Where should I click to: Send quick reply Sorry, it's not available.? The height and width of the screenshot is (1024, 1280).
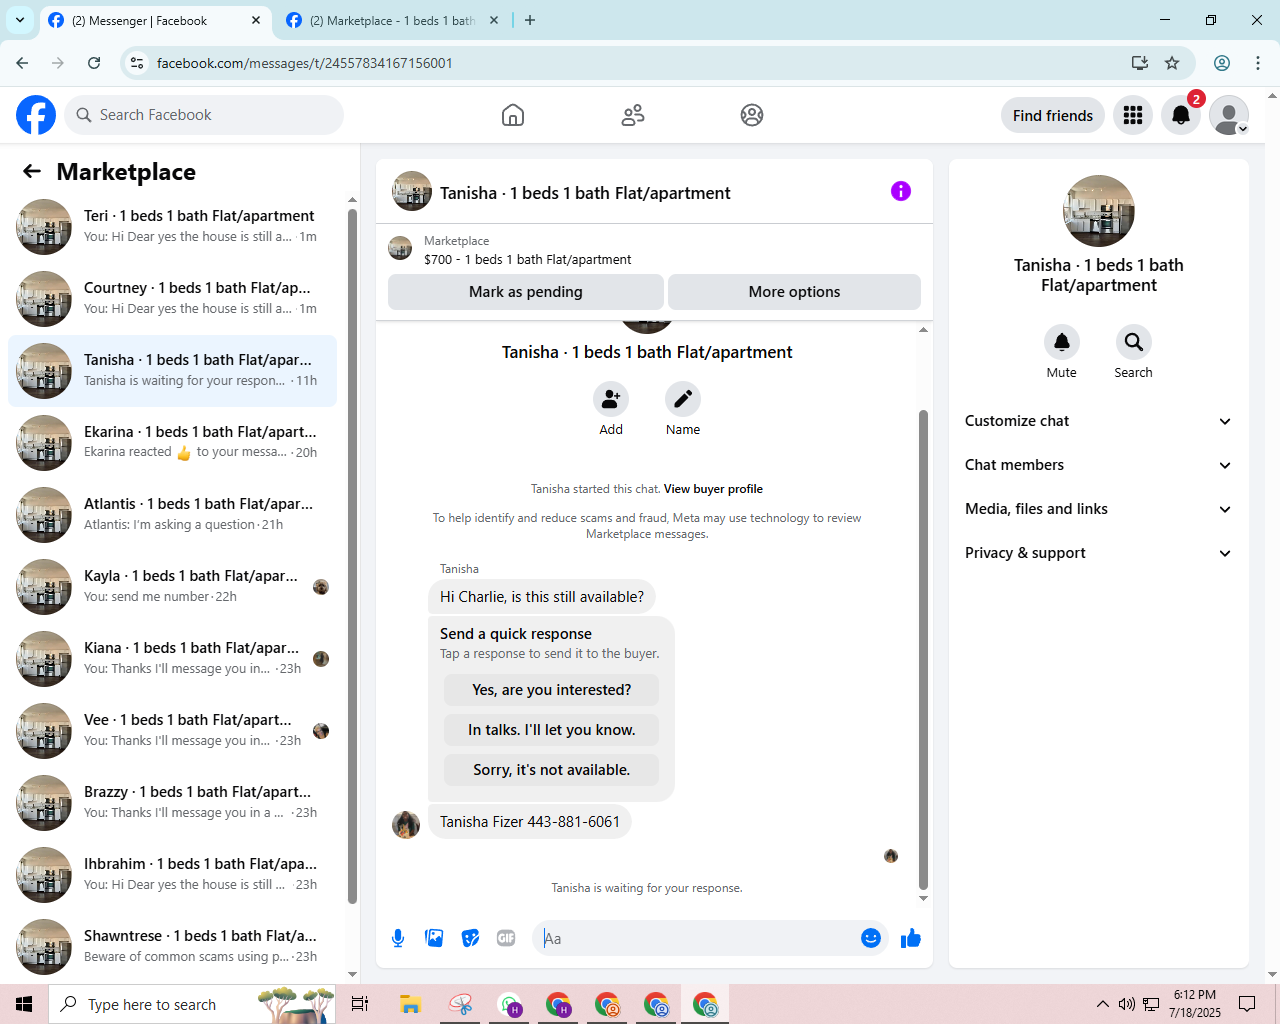[551, 770]
